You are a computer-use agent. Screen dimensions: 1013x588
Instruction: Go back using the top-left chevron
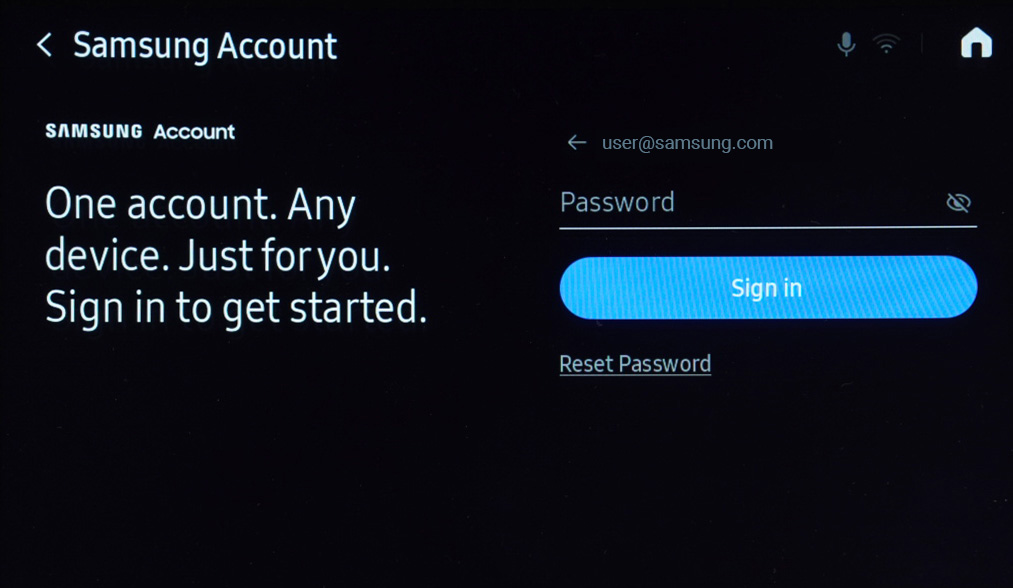[x=44, y=45]
